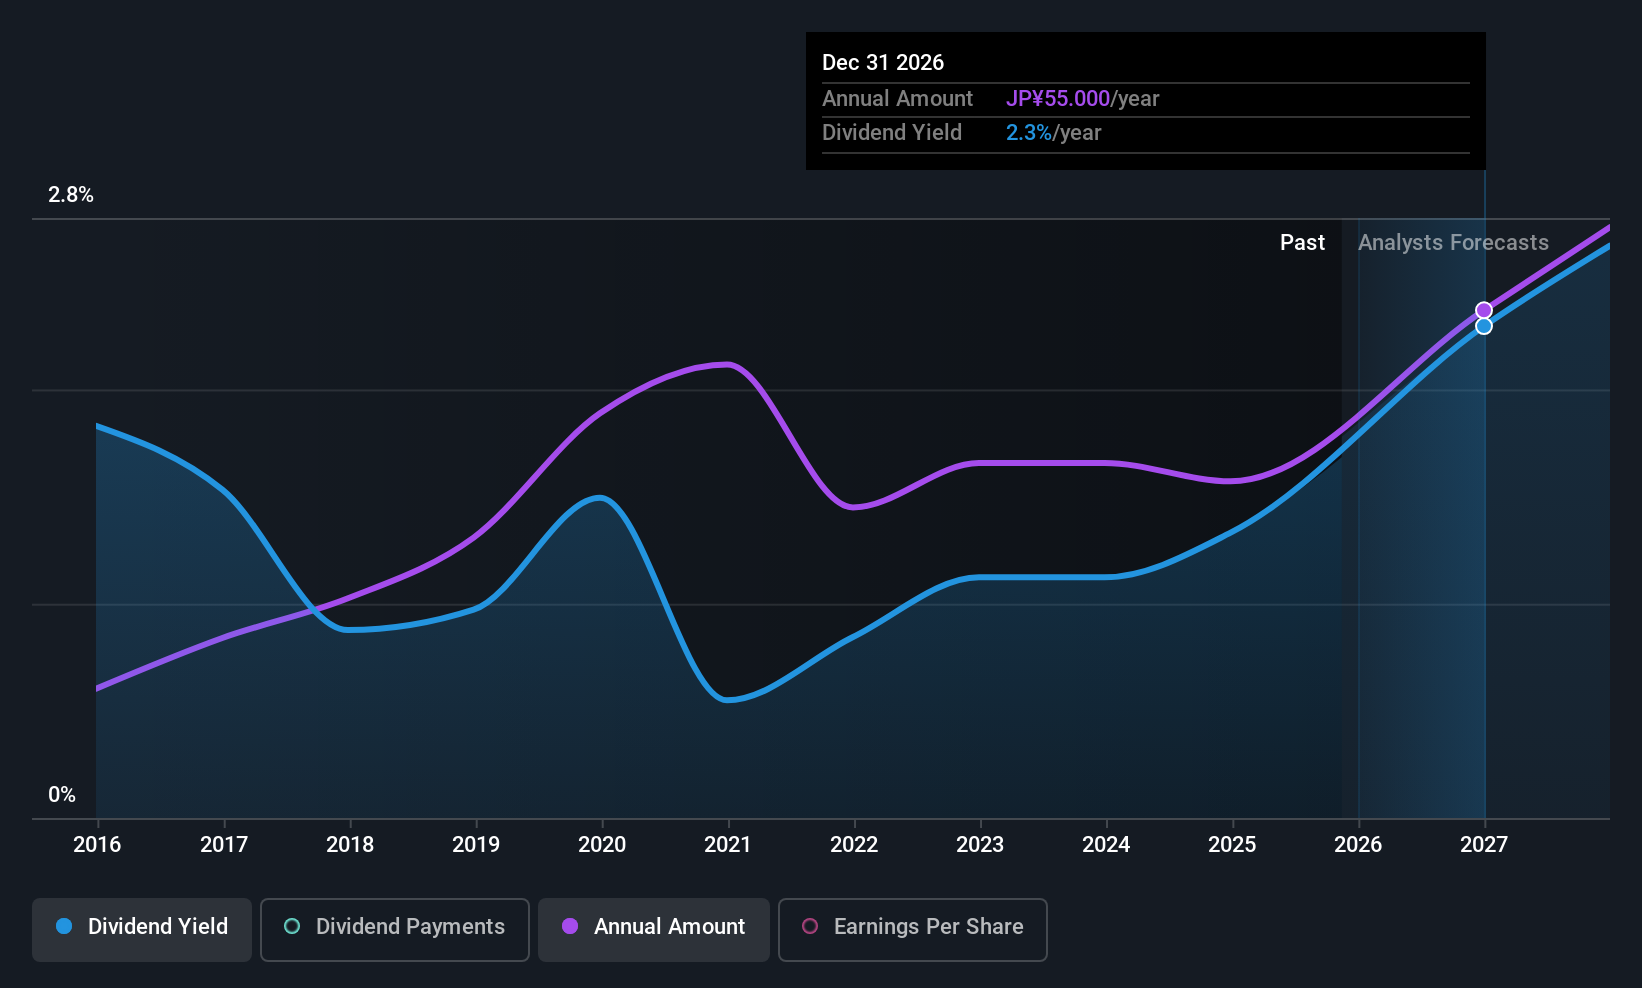The image size is (1642, 988).
Task: Toggle the Dividend Yield legend button
Action: click(142, 929)
